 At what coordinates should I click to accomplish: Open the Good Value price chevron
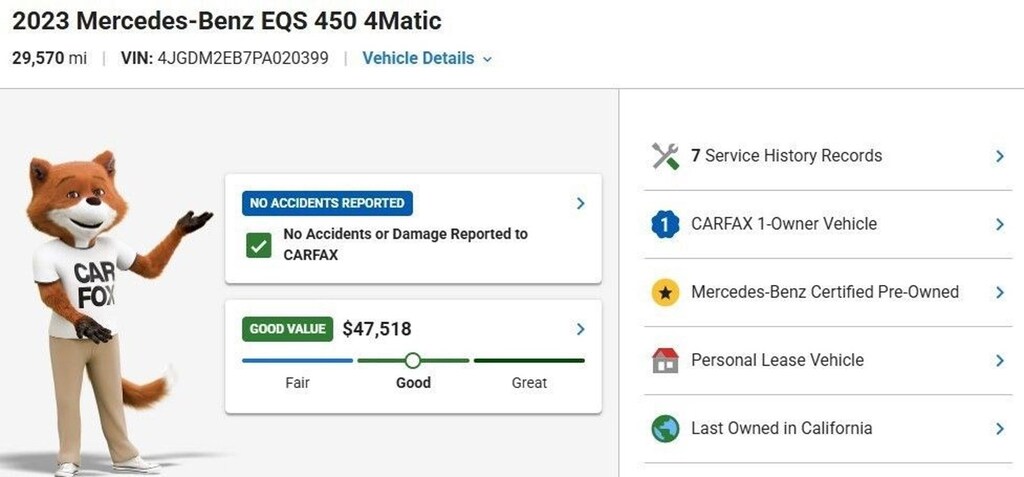(x=581, y=329)
